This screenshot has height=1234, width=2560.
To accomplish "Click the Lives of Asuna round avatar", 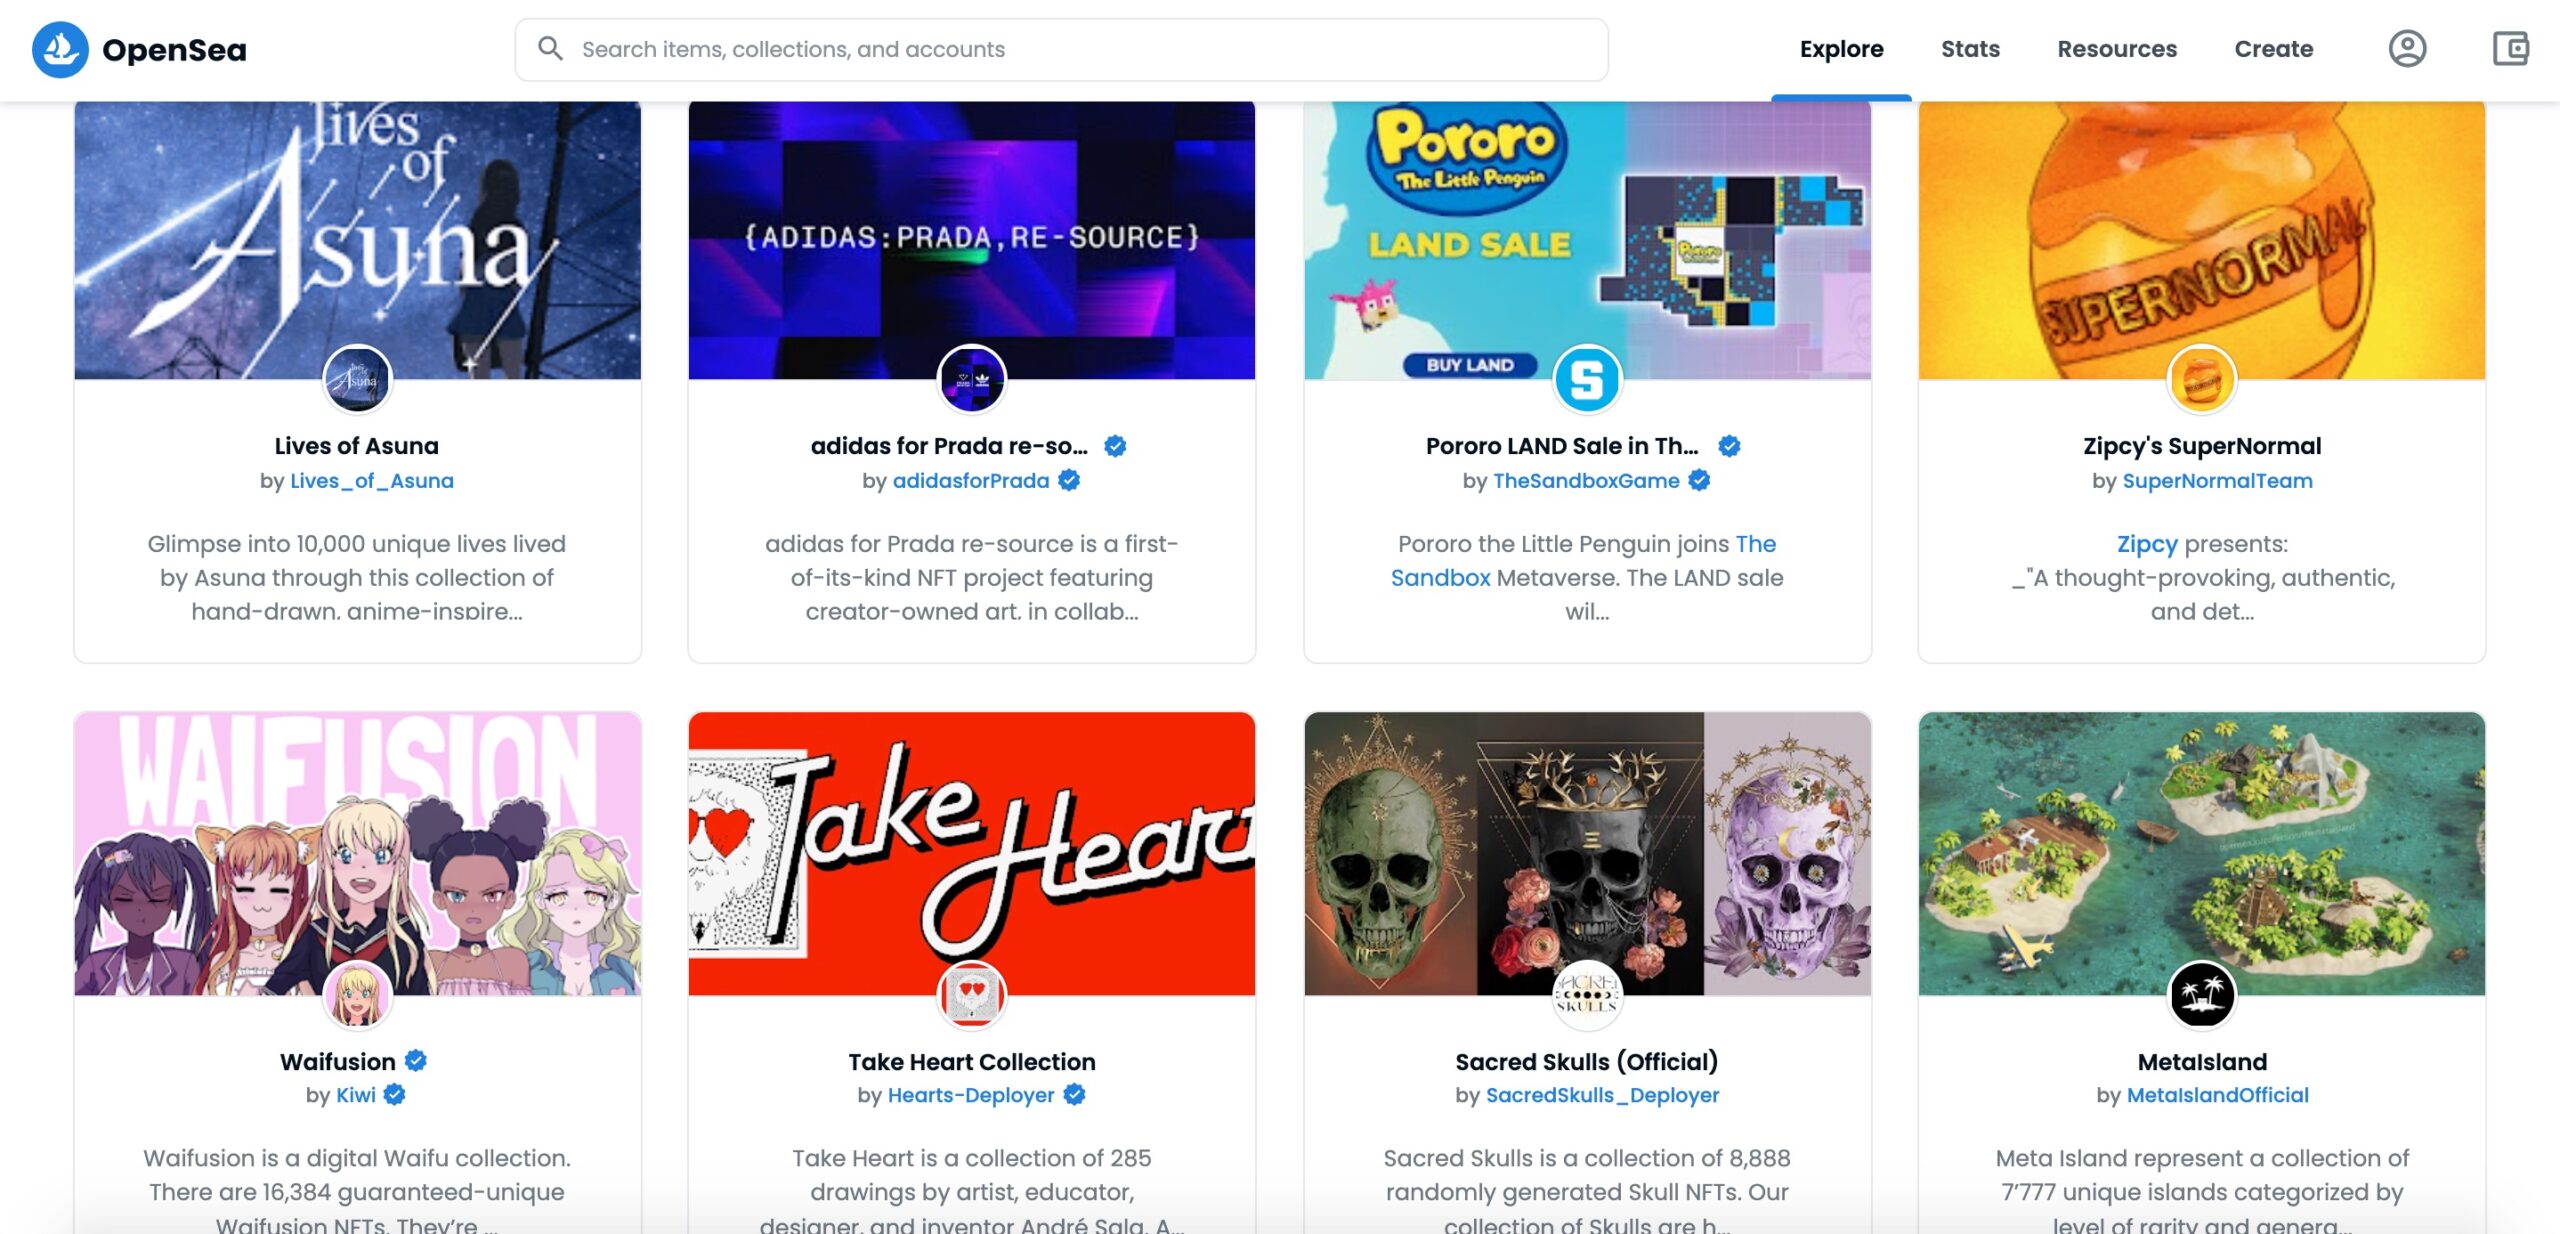I will (357, 379).
